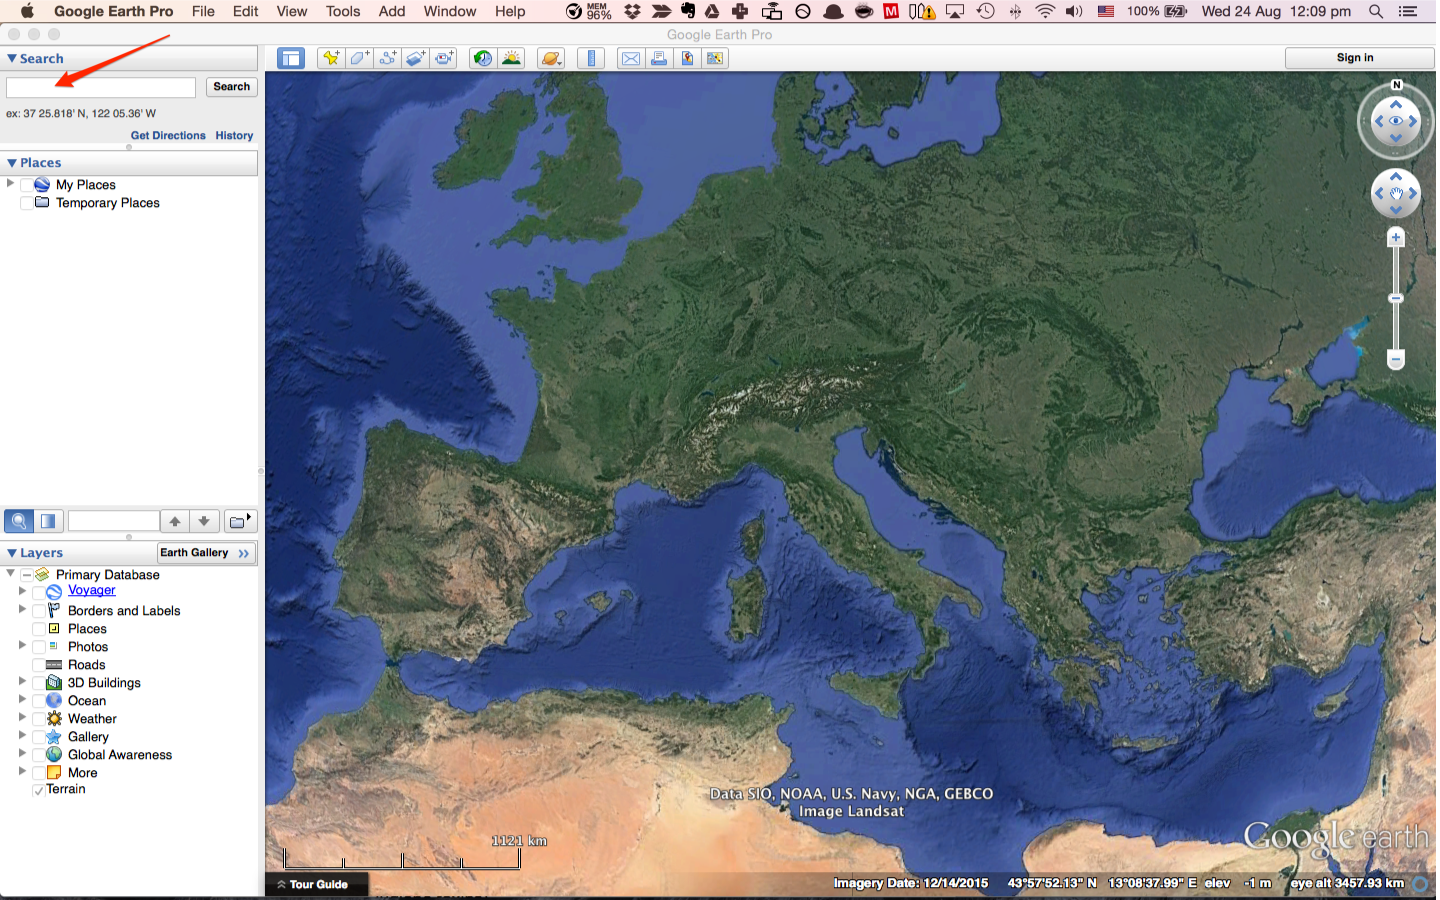Click the add folder icon in Places panel

(240, 521)
